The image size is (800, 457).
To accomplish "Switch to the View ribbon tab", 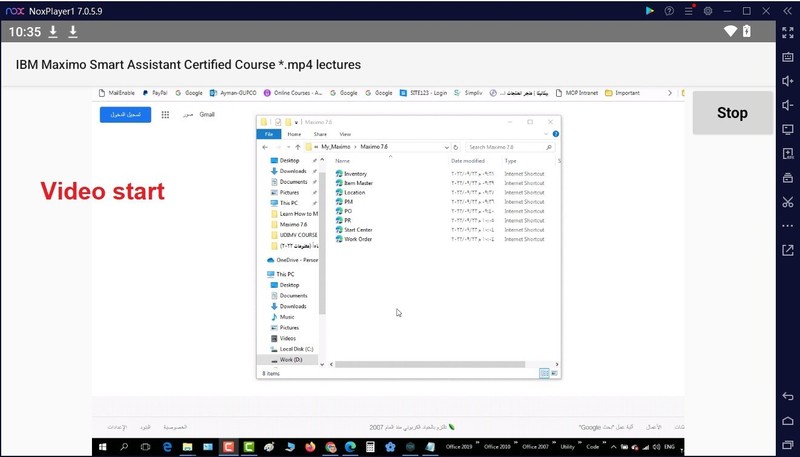I will tap(345, 134).
